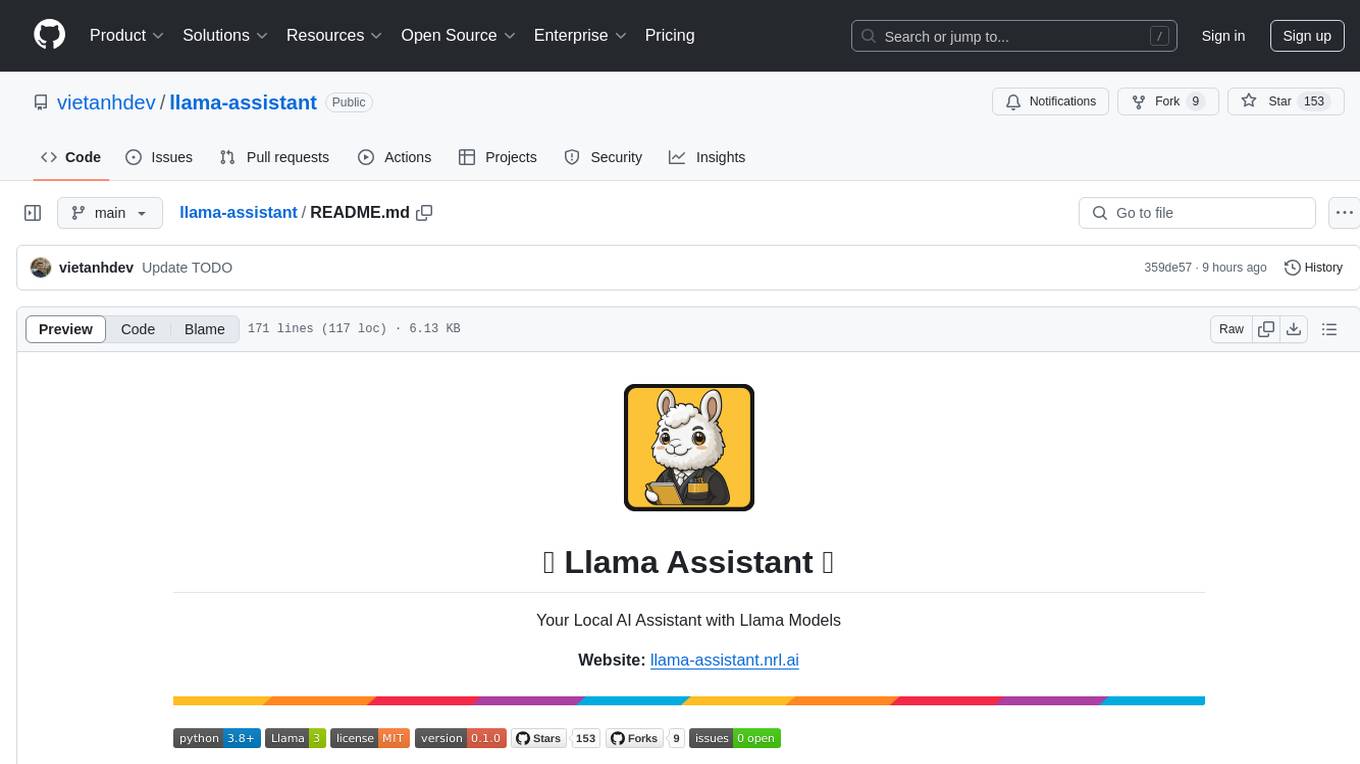Click the Notifications bell button
Viewport: 1360px width, 764px height.
pos(1051,102)
